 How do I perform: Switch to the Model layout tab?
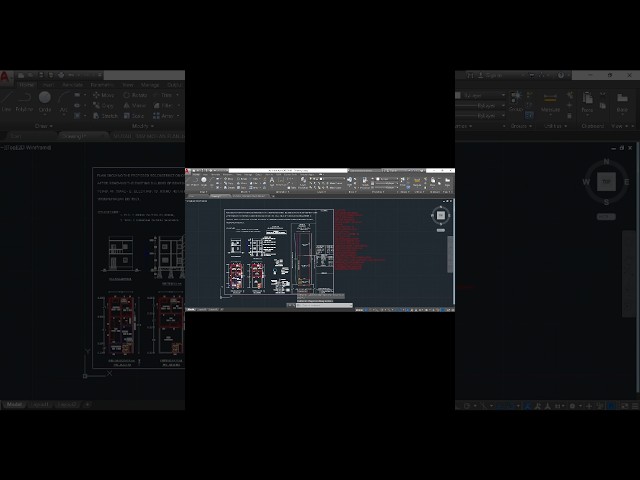14,404
